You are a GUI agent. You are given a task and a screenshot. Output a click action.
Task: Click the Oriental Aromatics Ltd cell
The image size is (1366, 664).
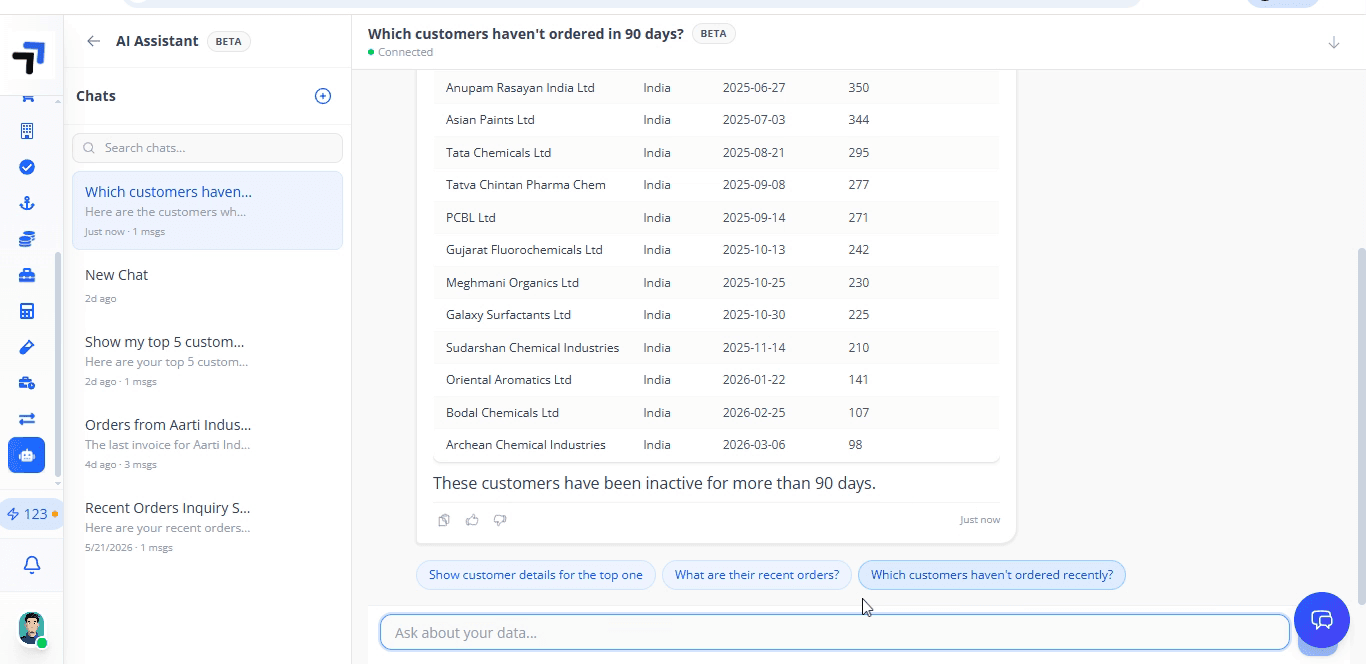tap(509, 380)
